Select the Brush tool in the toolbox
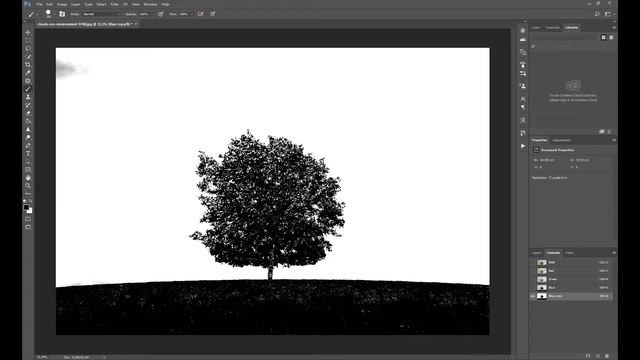 [x=28, y=89]
